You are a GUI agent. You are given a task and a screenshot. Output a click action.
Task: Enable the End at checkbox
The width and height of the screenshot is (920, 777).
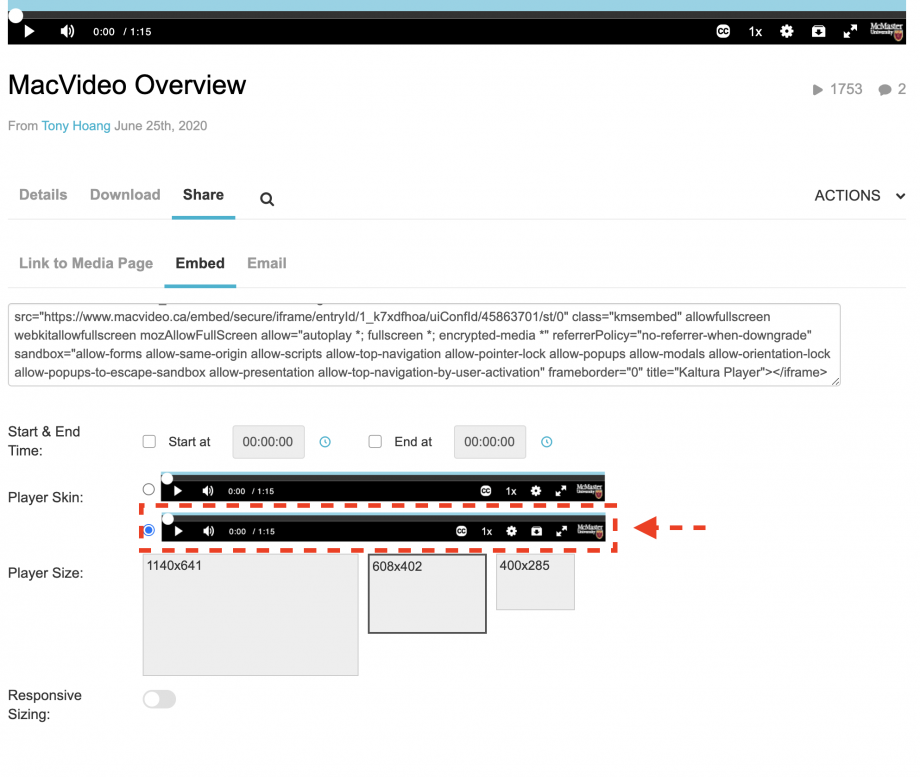pyautogui.click(x=375, y=441)
